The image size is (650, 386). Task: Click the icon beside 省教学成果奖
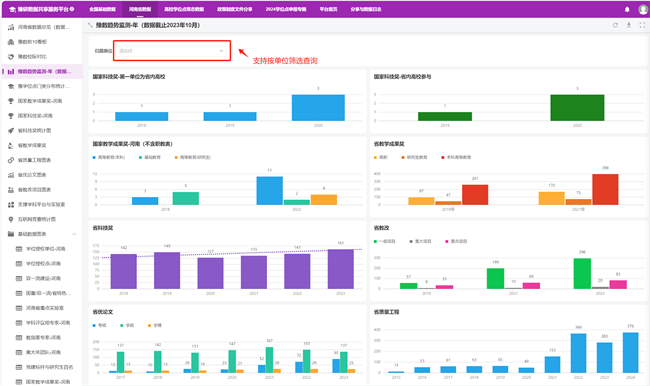[x=11, y=146]
